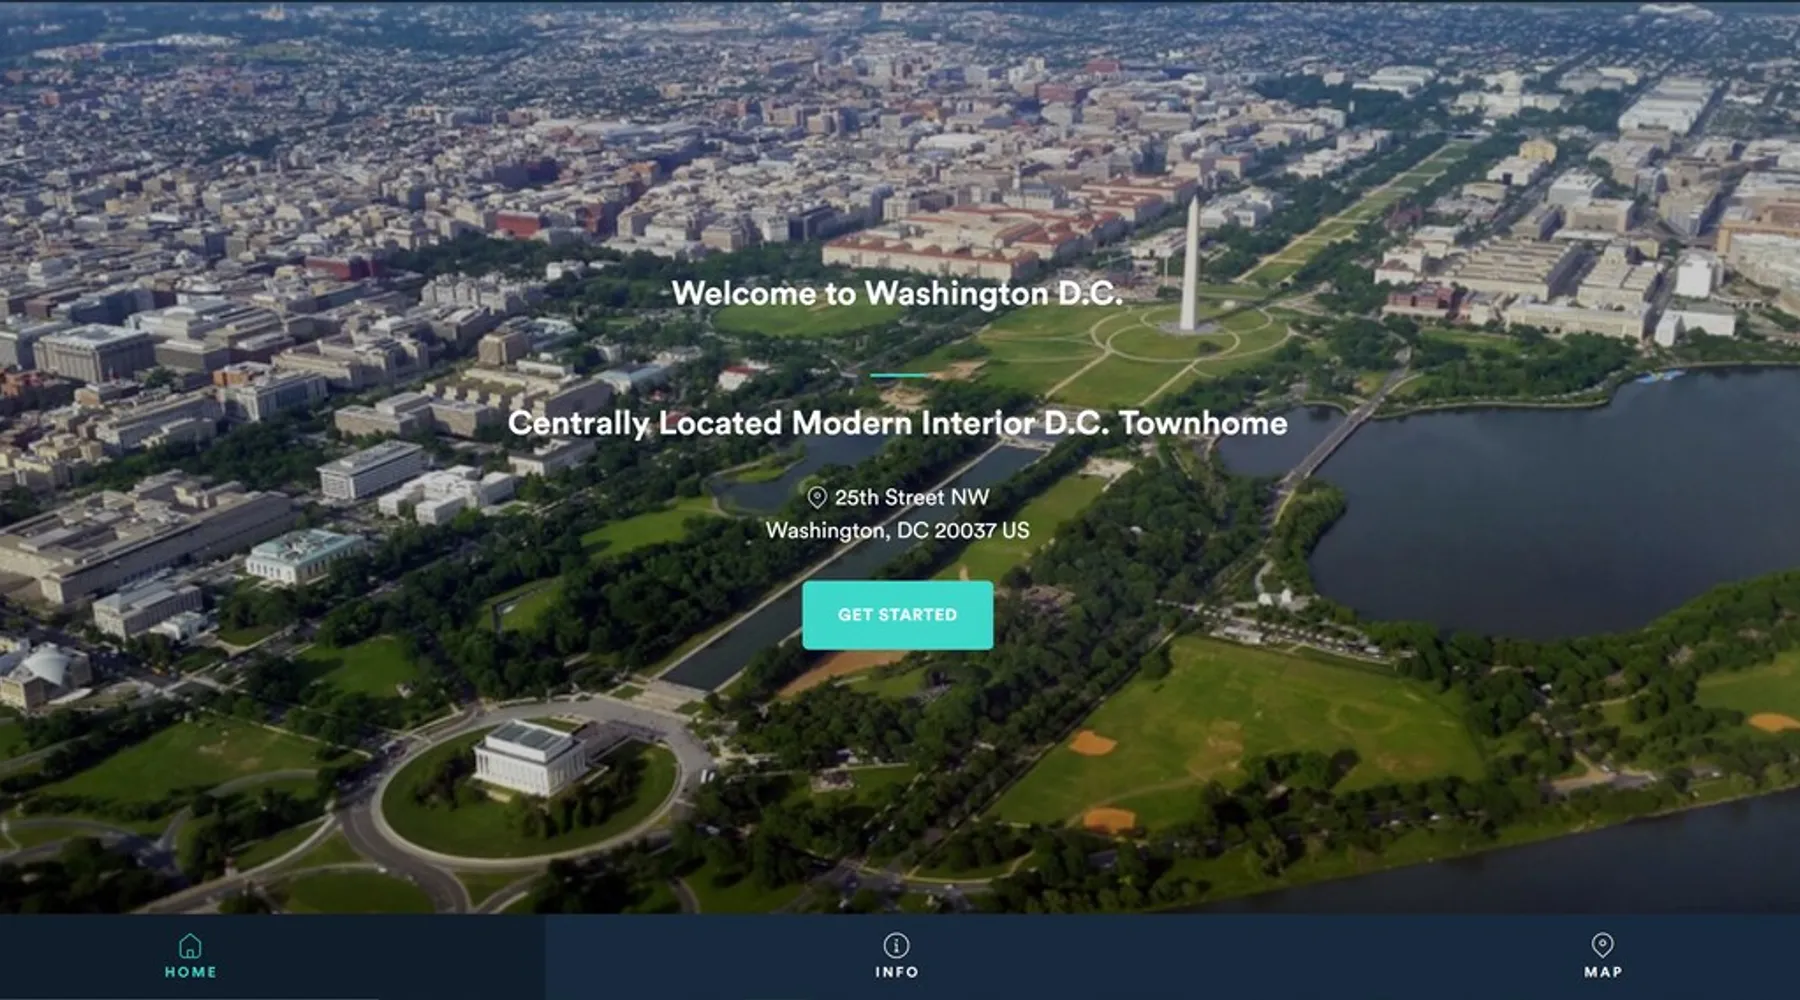This screenshot has width=1800, height=1000.
Task: Click the Lincoln Memorial building in the photo
Action: 528,757
